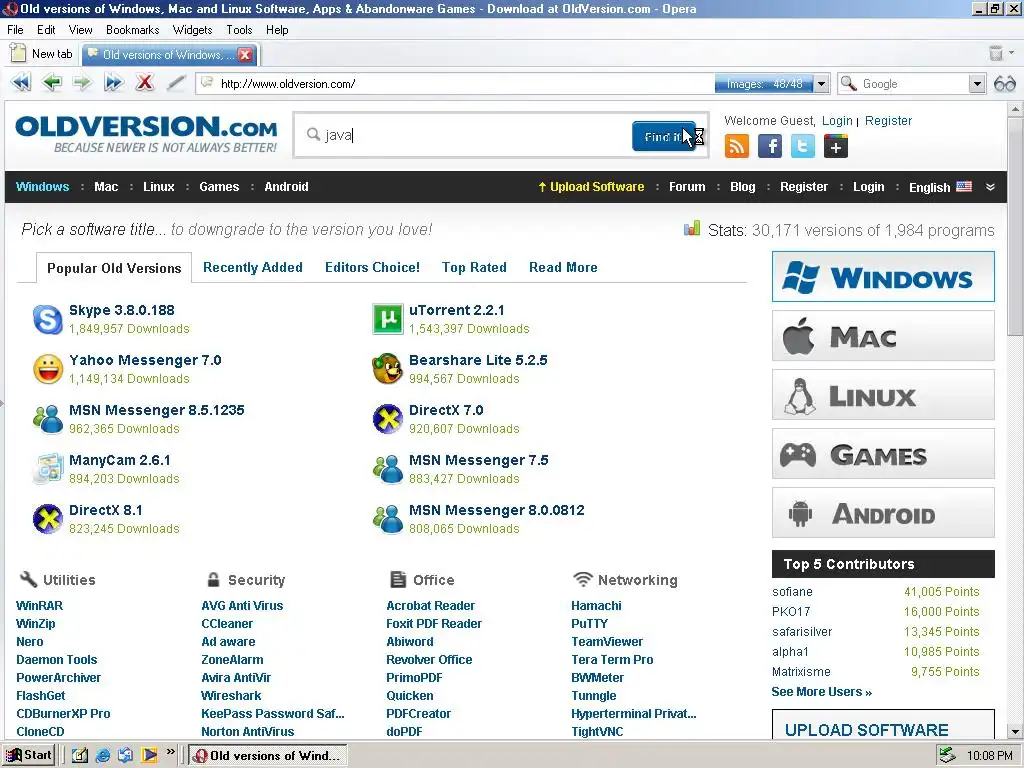Click the Fast Forward navigation button

(113, 83)
